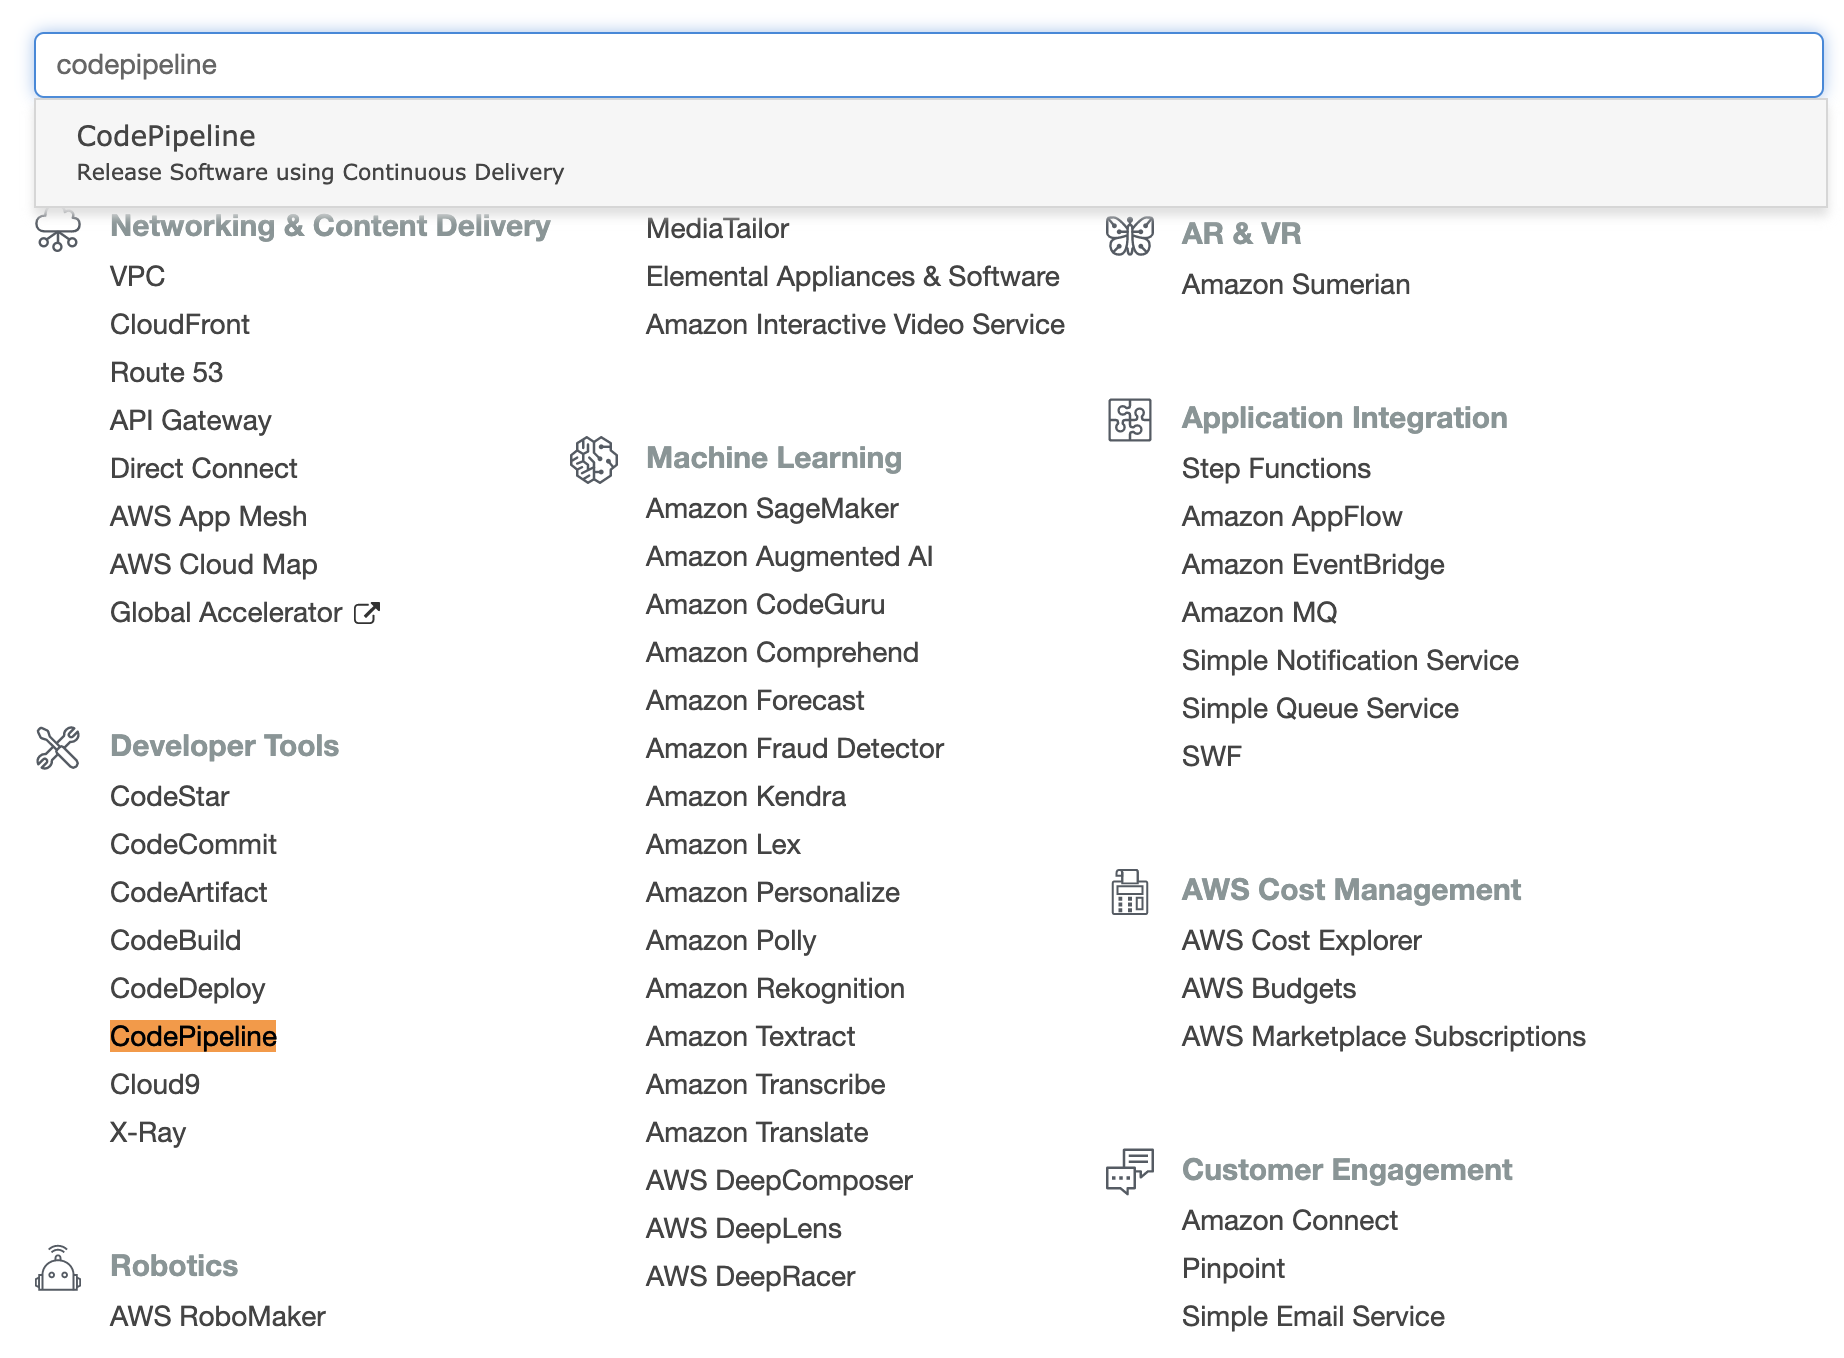
Task: Open Amazon Personalize
Action: 773,892
